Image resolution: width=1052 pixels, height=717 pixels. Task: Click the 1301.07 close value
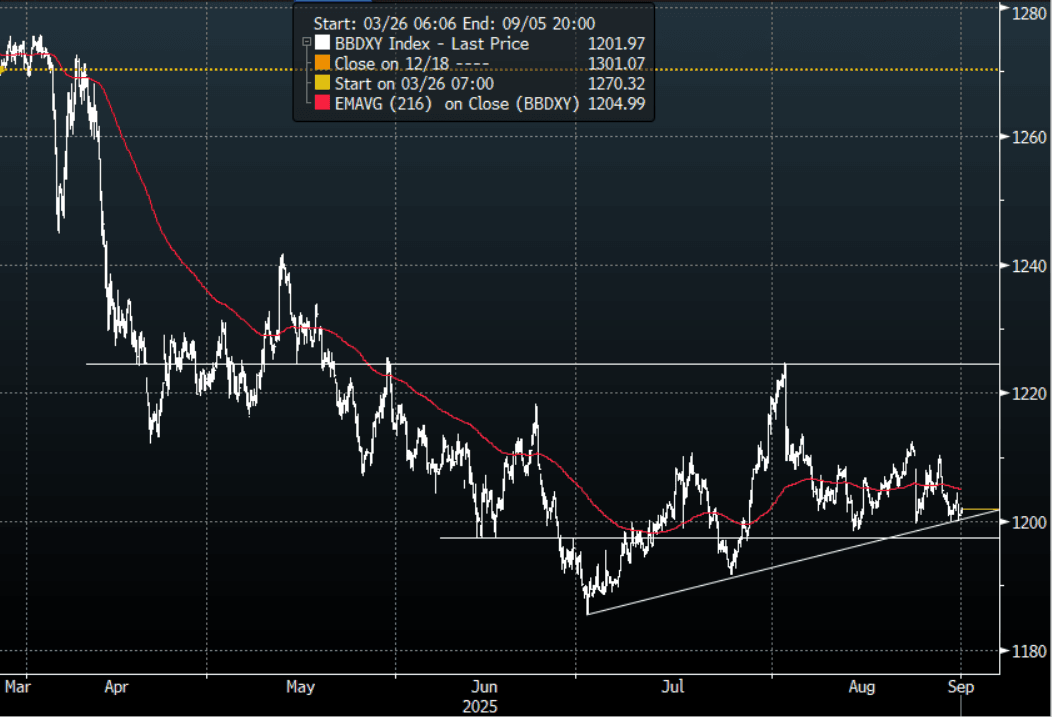[x=616, y=64]
